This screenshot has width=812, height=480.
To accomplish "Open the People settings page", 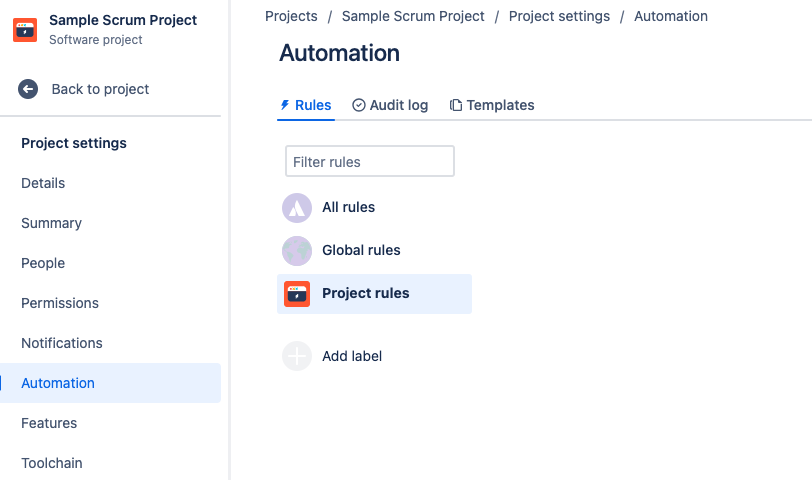I will pos(43,263).
